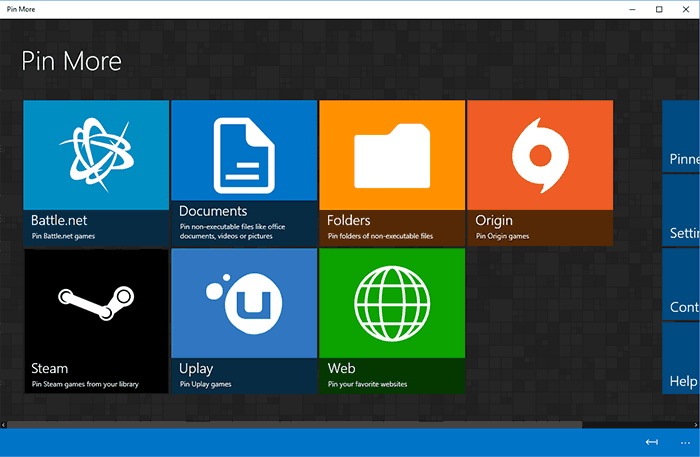This screenshot has height=457, width=700.
Task: Click the "Folders" tile title
Action: (x=349, y=220)
